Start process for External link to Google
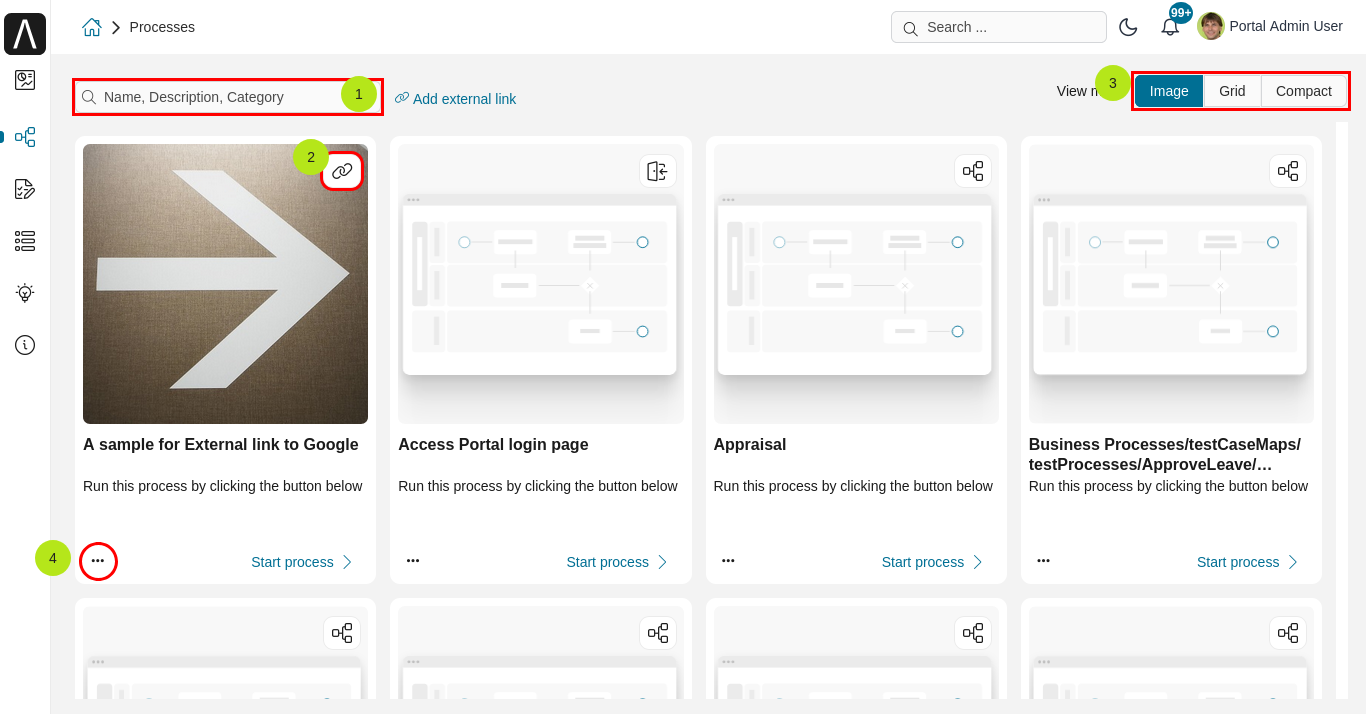Screen dimensions: 1366x714 pos(302,562)
